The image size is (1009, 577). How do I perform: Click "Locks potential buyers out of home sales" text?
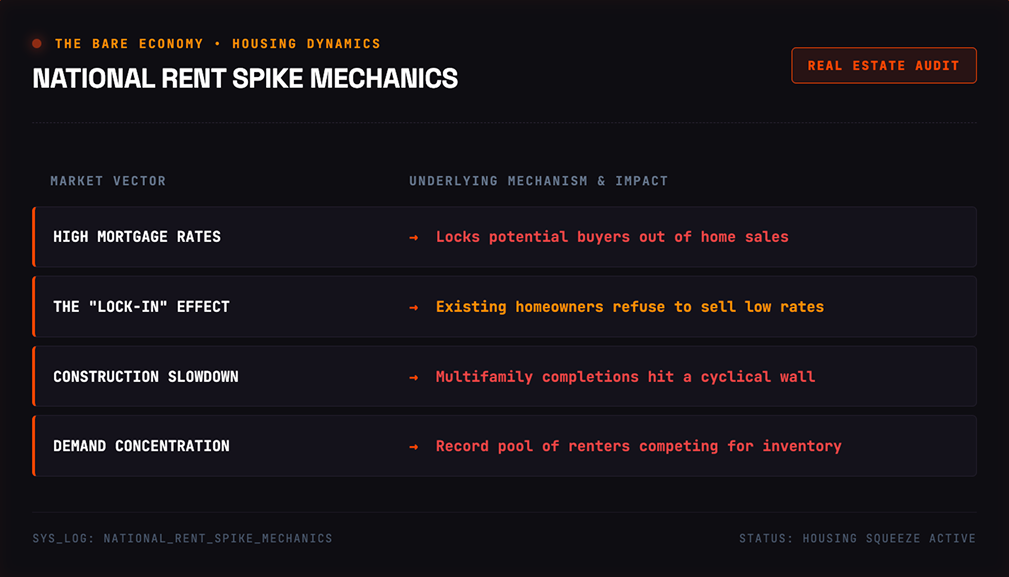[x=612, y=237]
